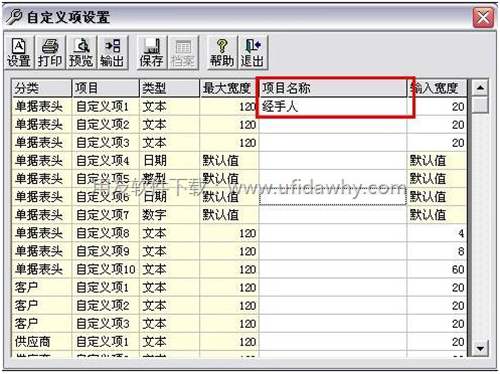
Task: Select the 经手人 project name cell
Action: 333,107
